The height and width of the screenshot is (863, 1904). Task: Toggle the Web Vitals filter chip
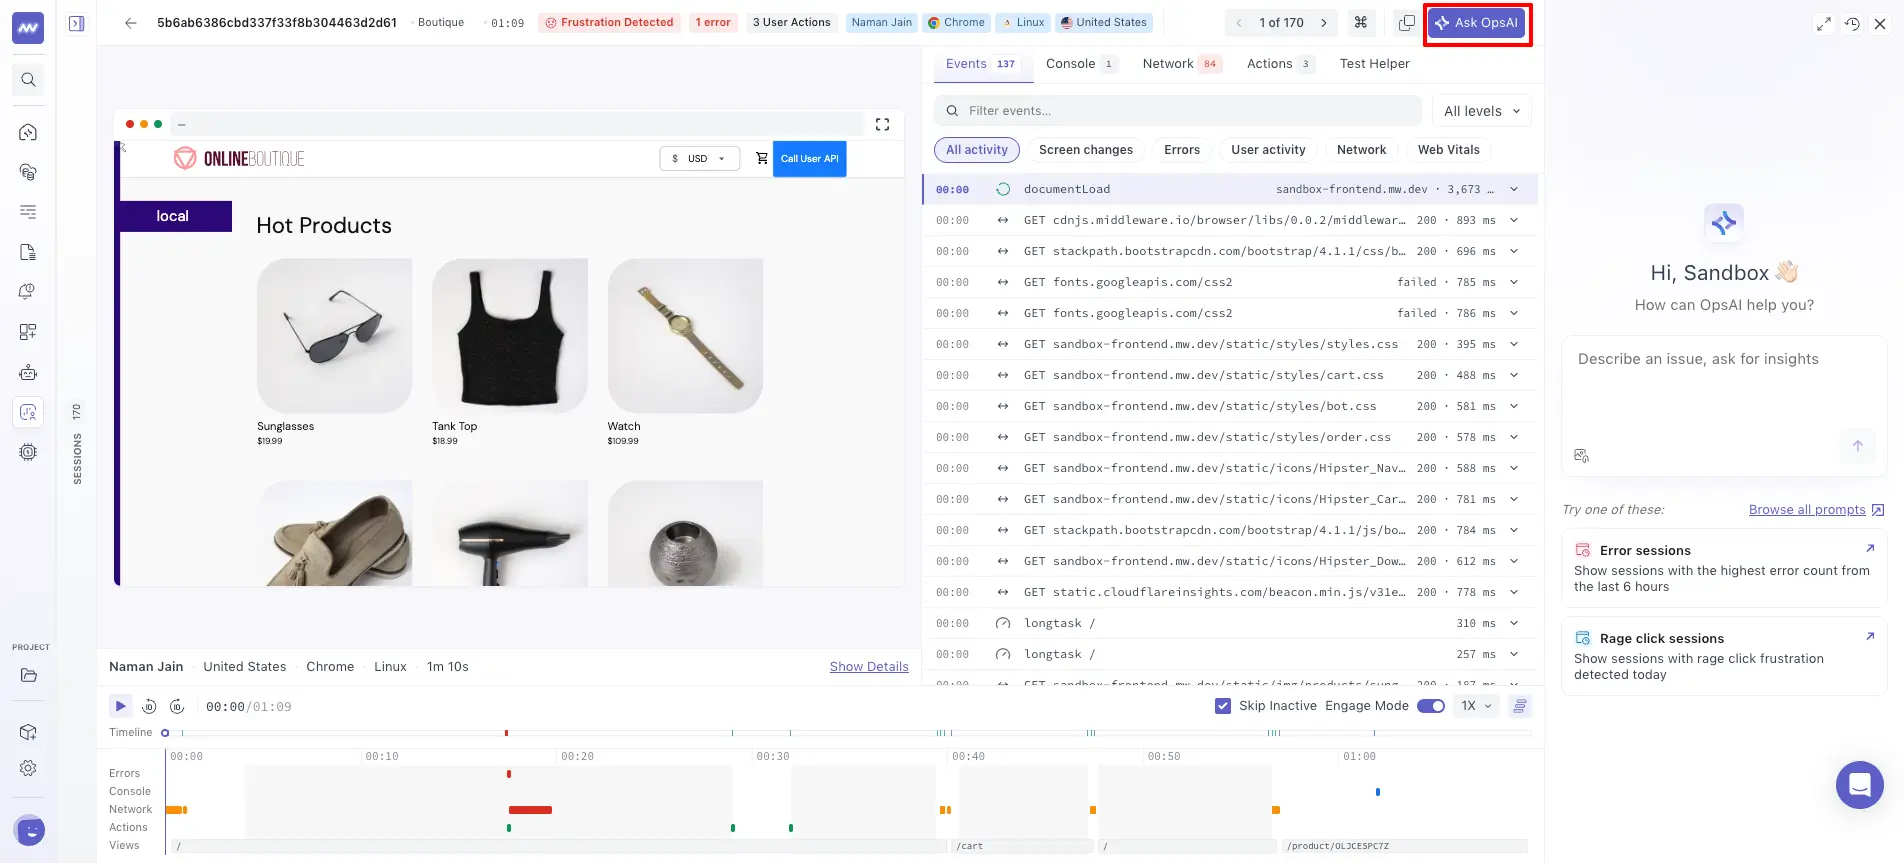[x=1448, y=150]
